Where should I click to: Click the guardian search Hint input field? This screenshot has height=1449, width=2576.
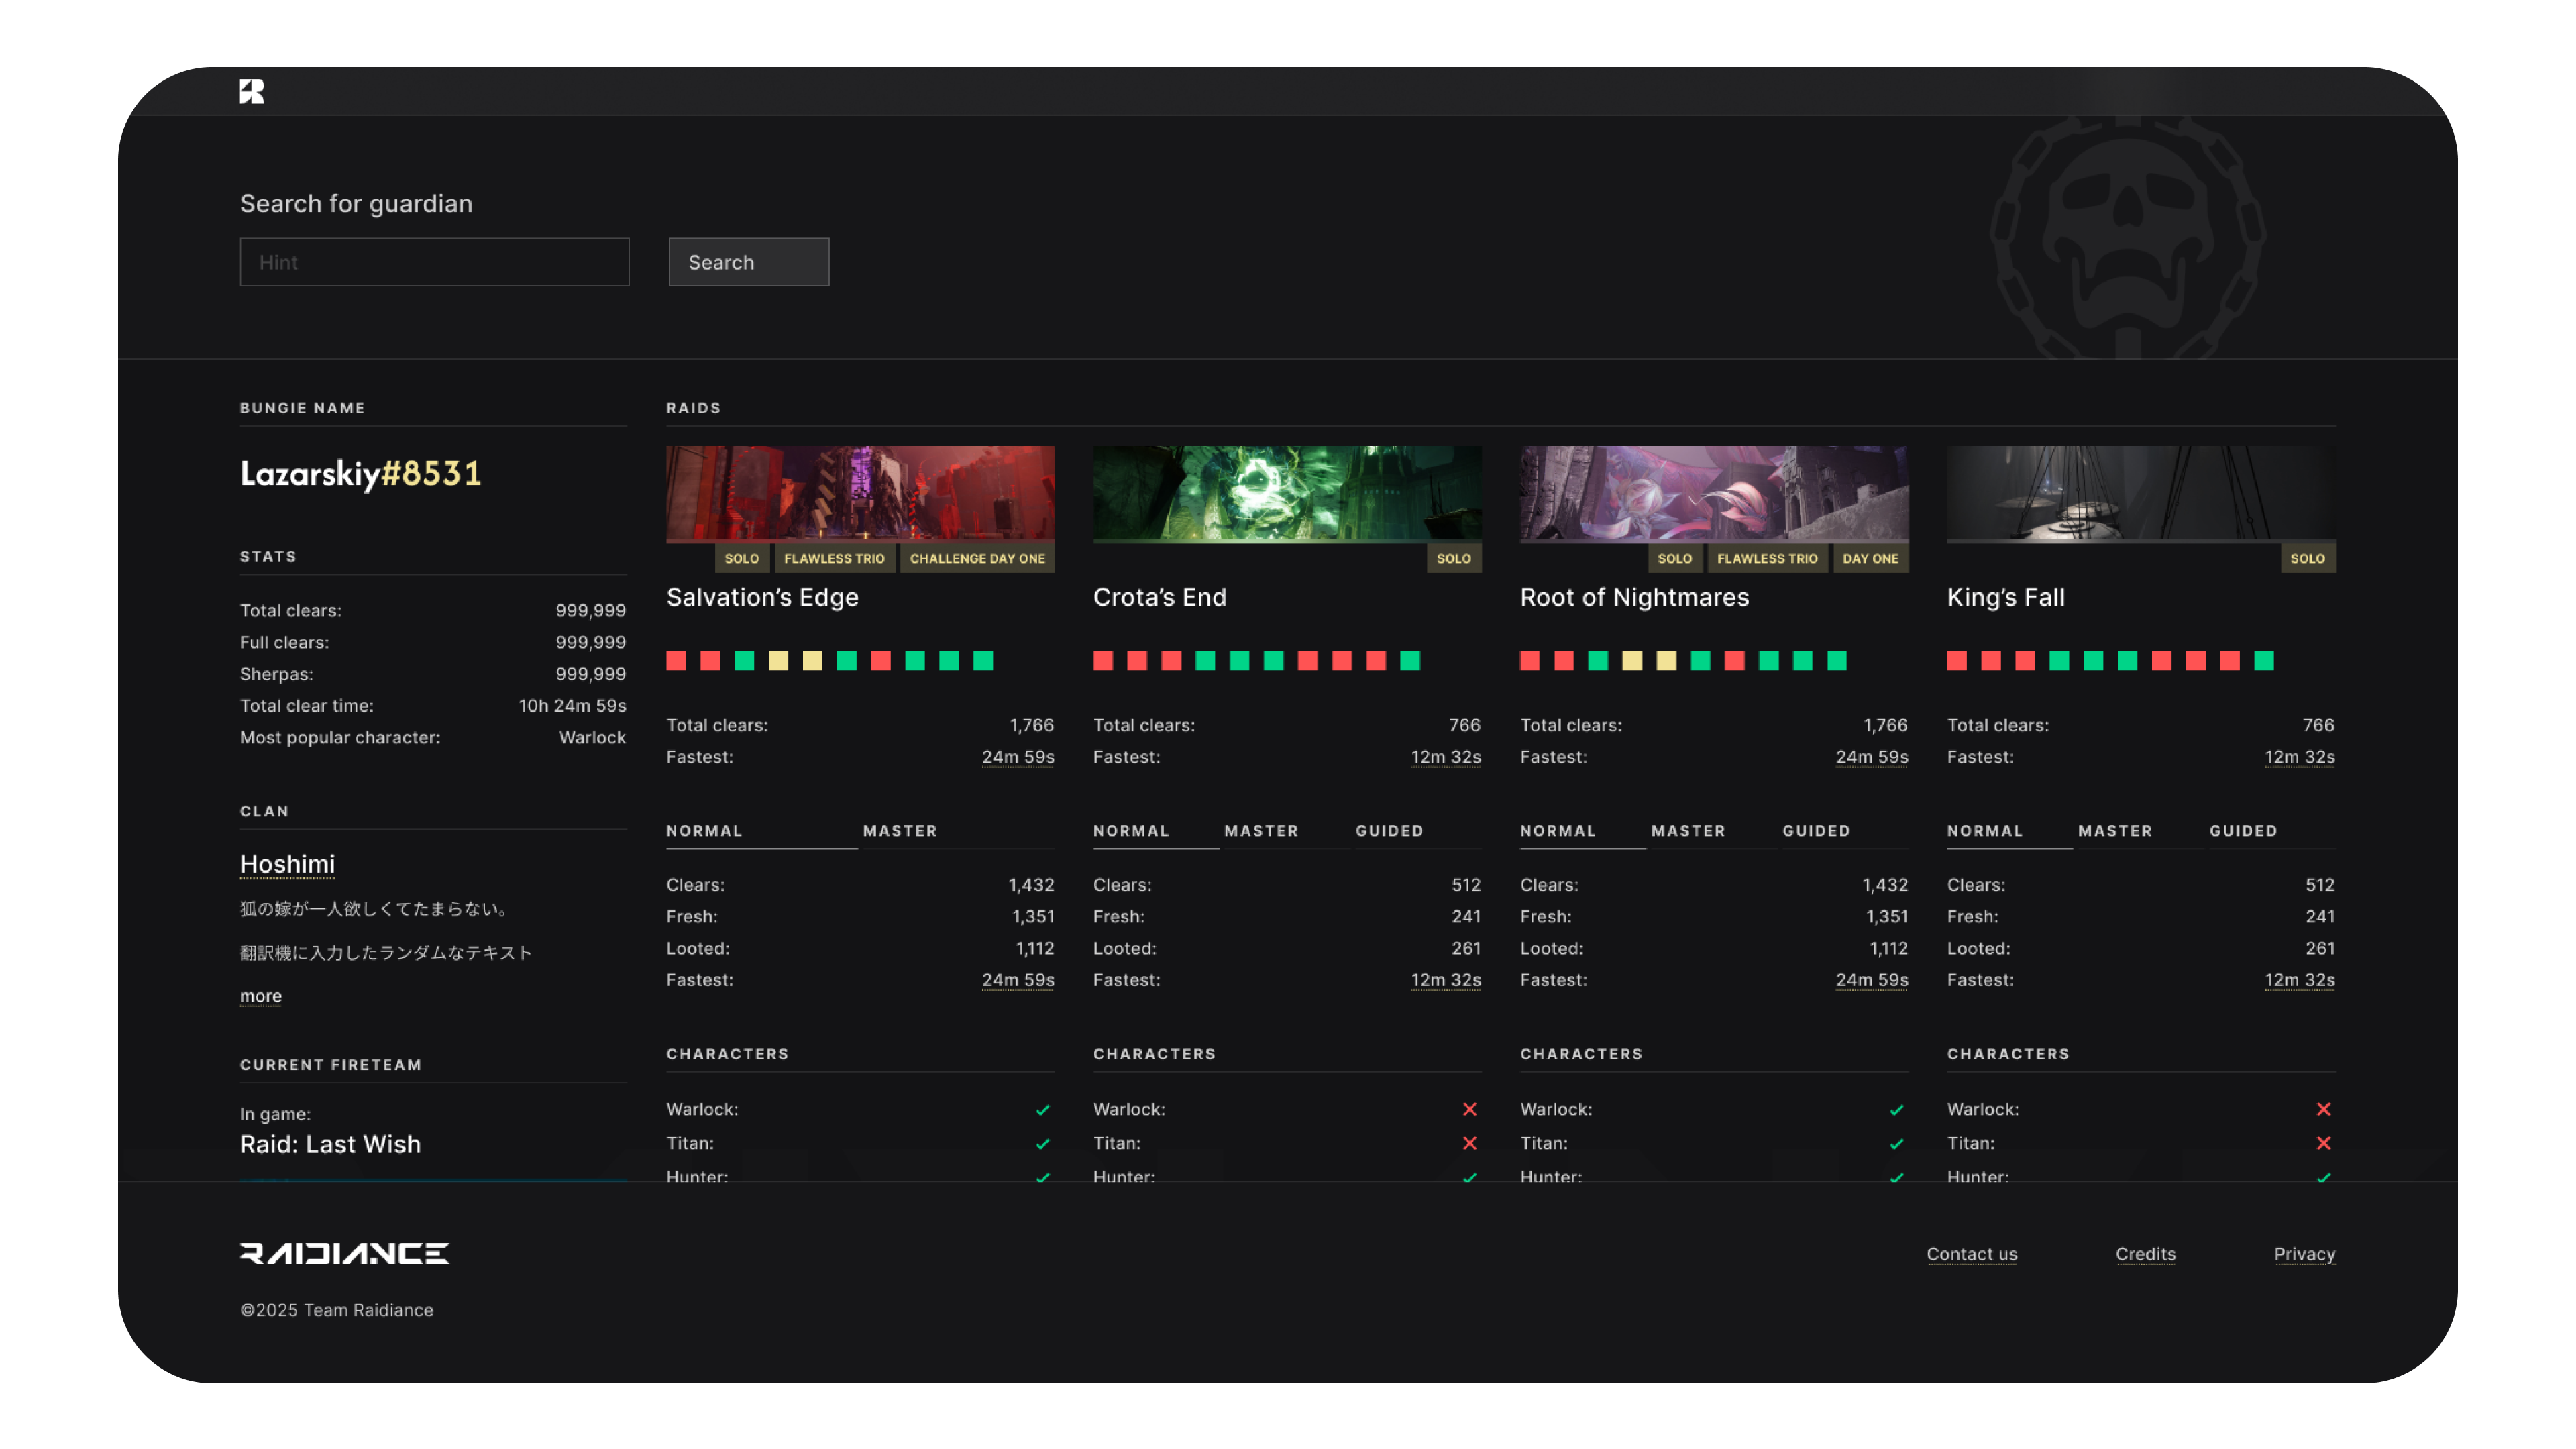click(434, 262)
